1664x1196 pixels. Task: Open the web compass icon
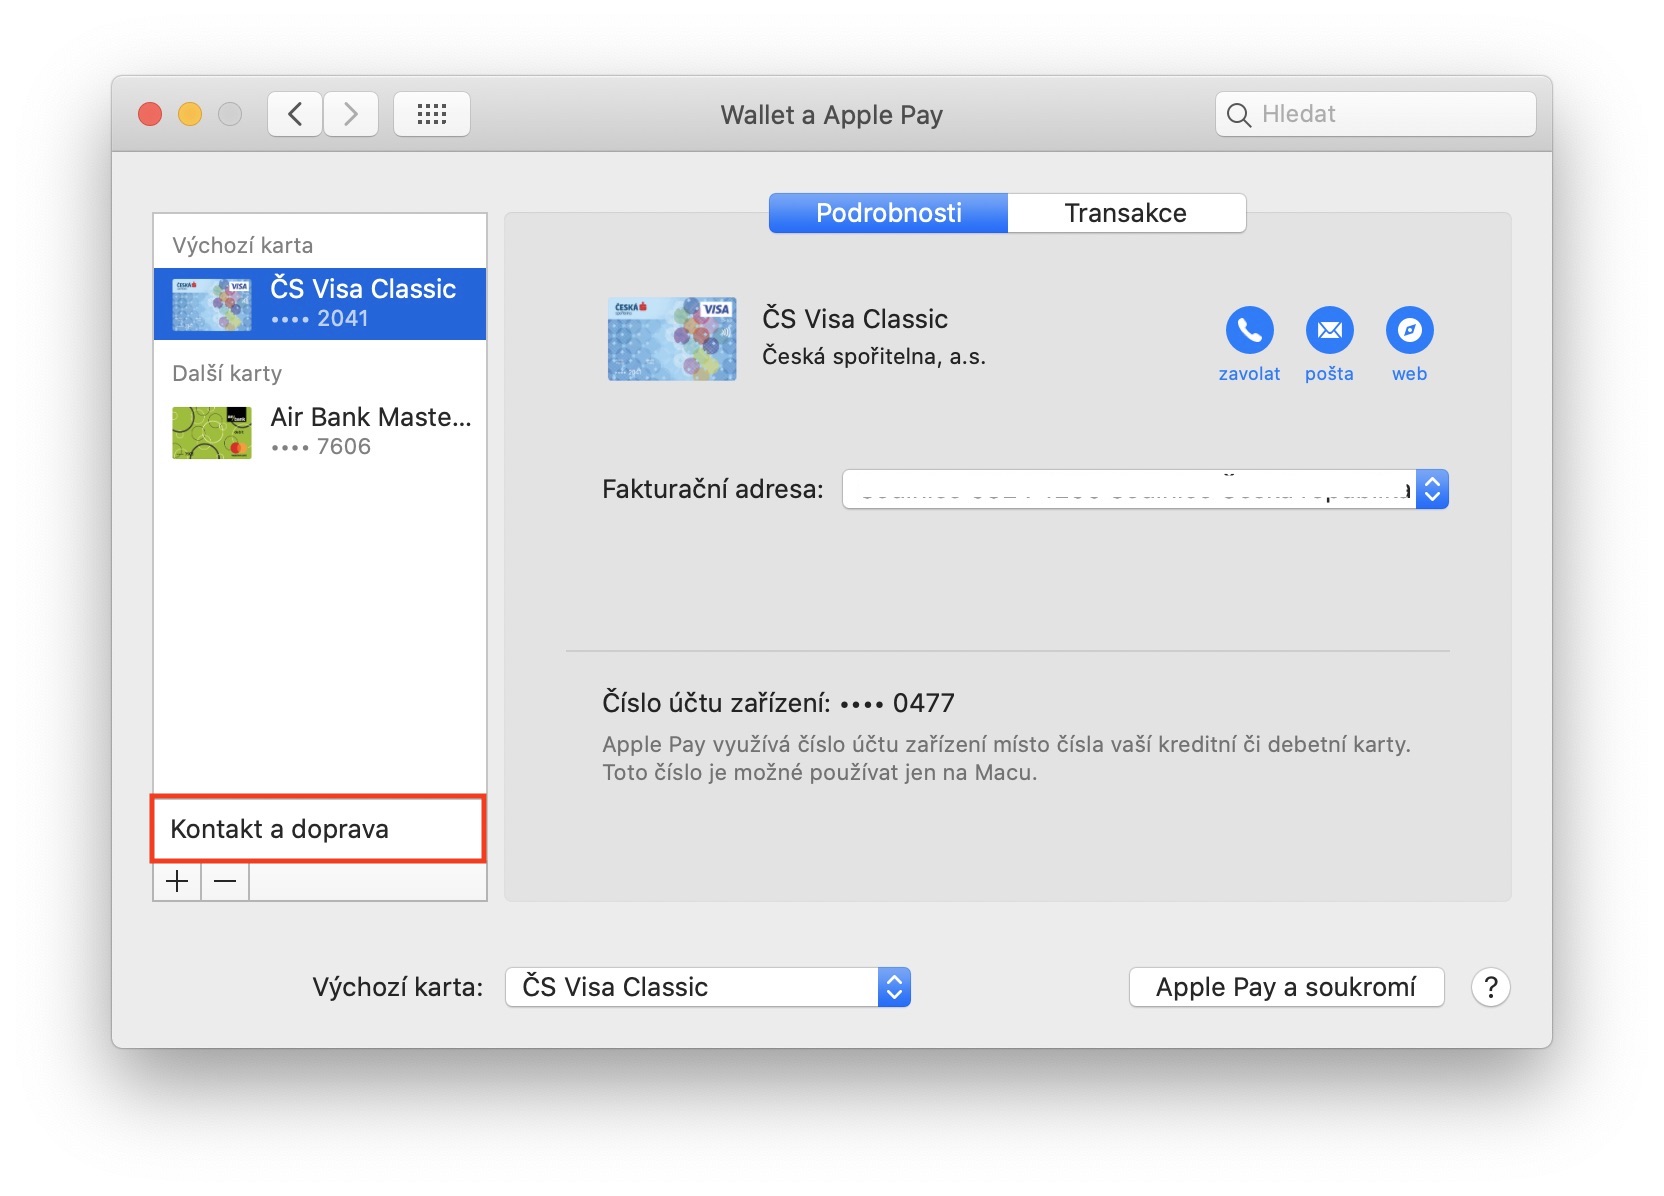1410,330
